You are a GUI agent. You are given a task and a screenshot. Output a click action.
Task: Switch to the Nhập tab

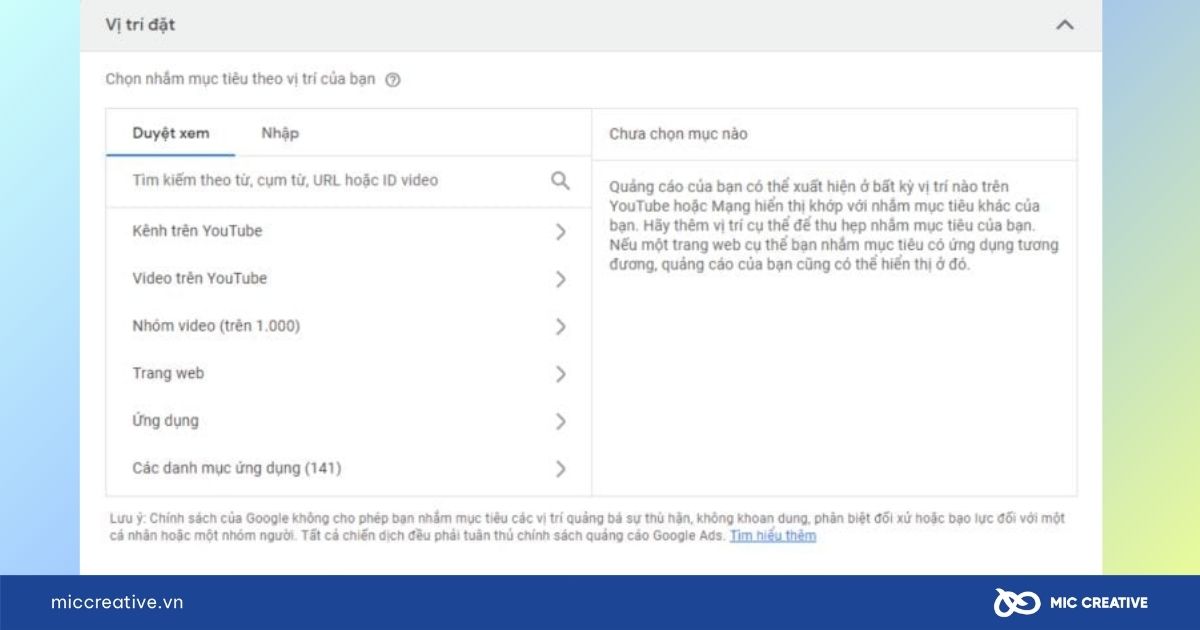click(x=280, y=132)
